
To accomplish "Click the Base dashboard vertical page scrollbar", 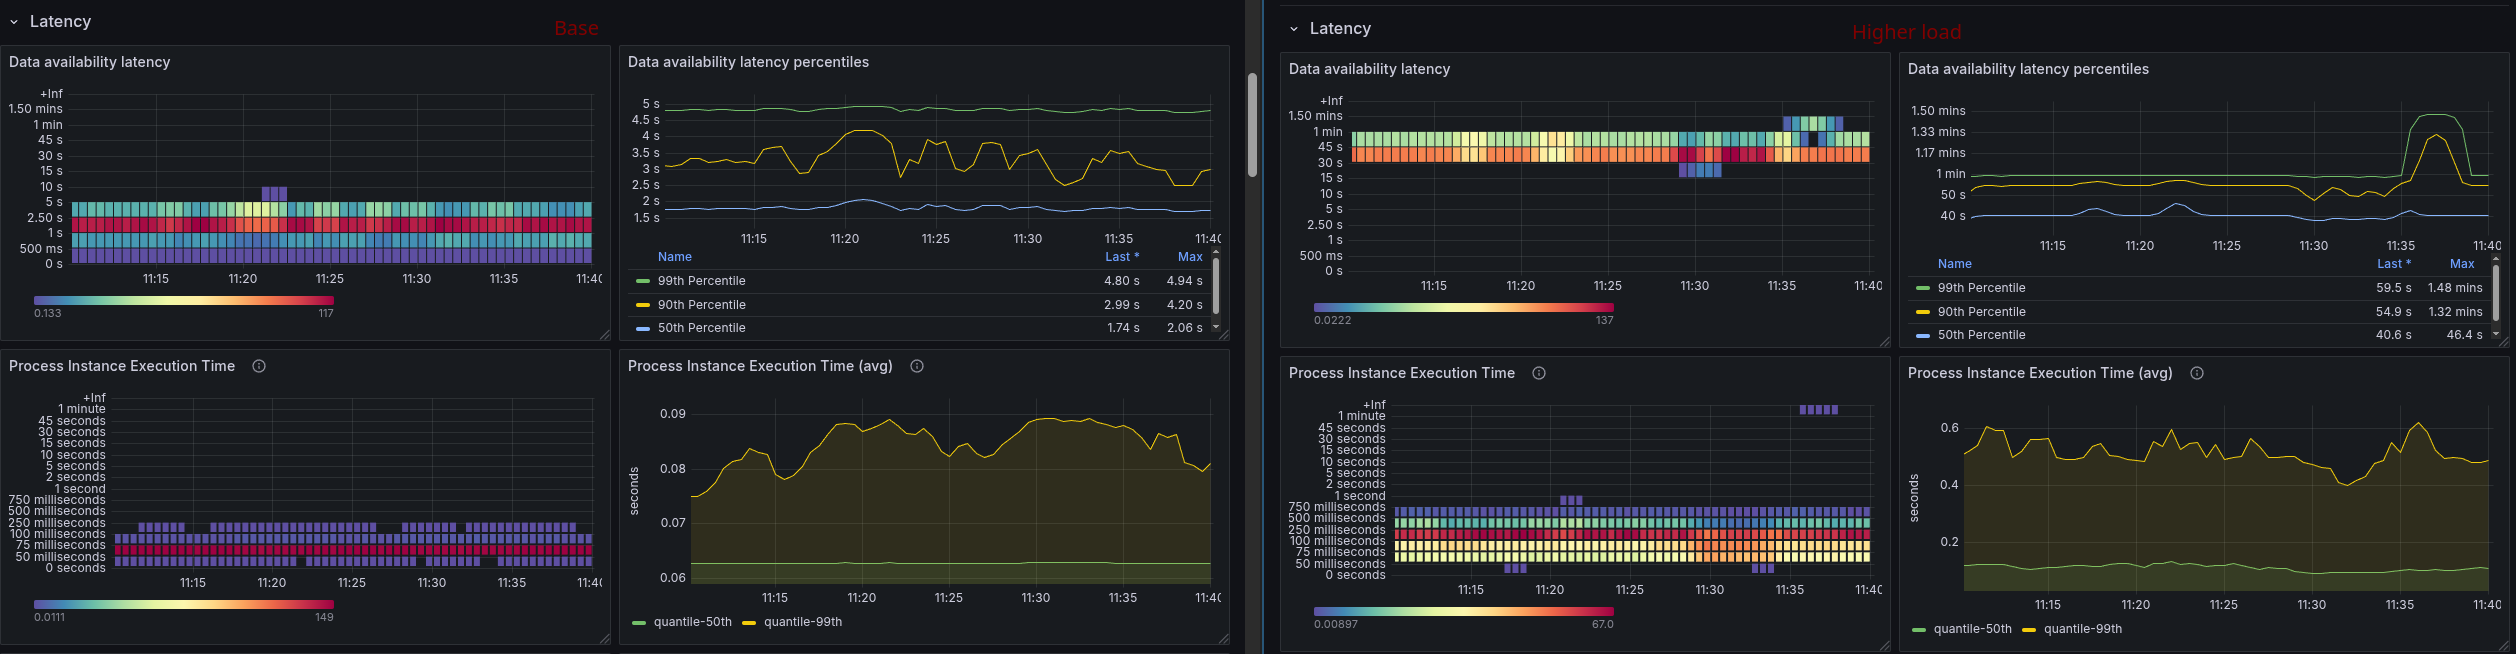I will pos(1252,124).
